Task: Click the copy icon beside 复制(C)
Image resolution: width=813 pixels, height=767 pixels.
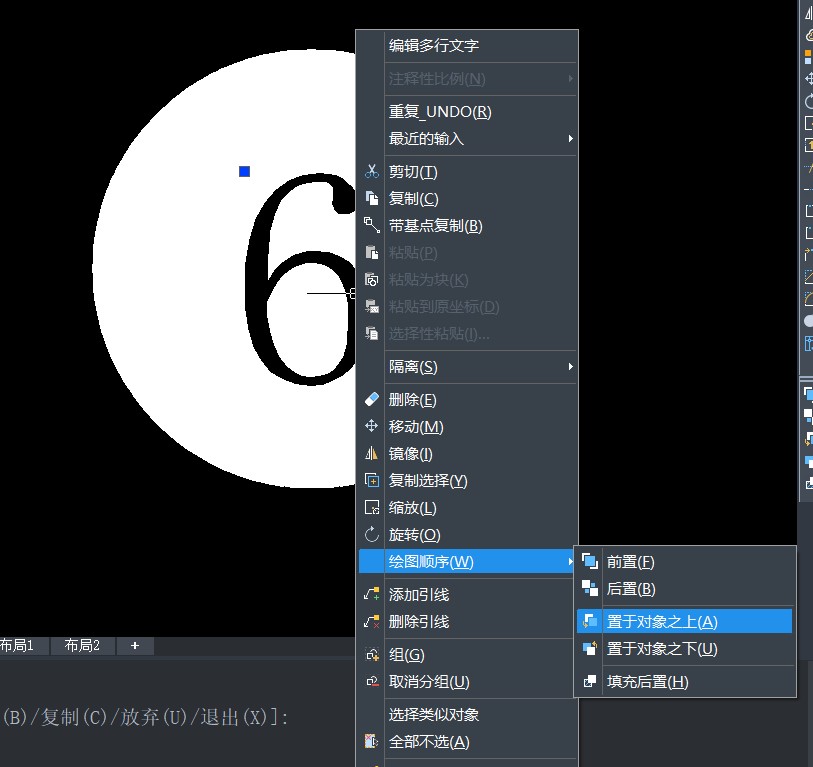Action: [x=371, y=199]
